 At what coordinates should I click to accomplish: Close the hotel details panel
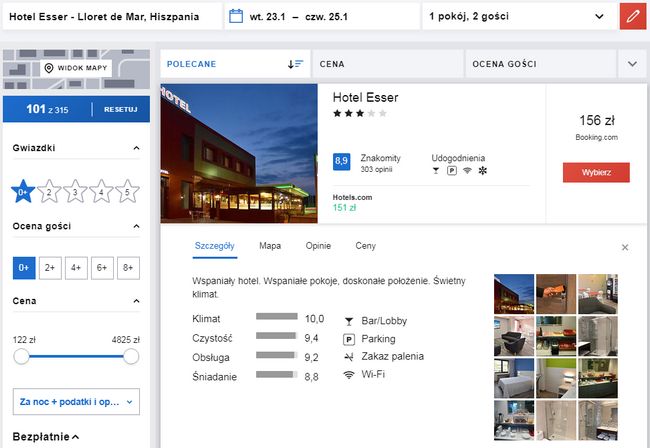tap(625, 247)
